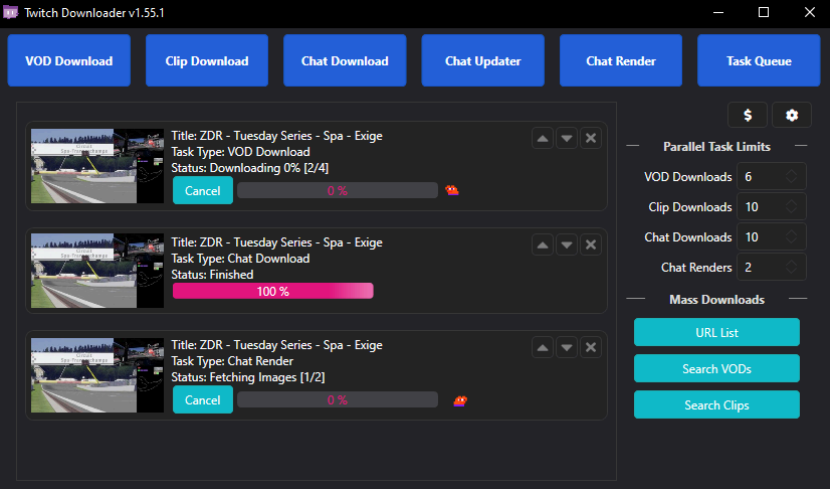Maximize the Twitch Downloader window
This screenshot has height=489, width=830.
pyautogui.click(x=763, y=12)
